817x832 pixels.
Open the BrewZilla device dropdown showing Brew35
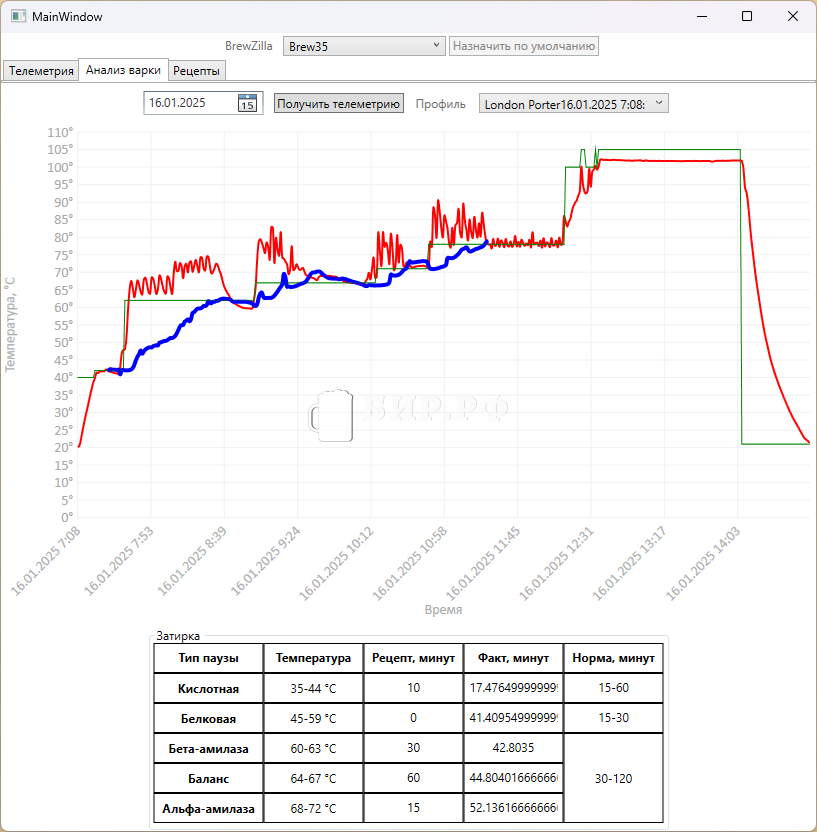364,46
